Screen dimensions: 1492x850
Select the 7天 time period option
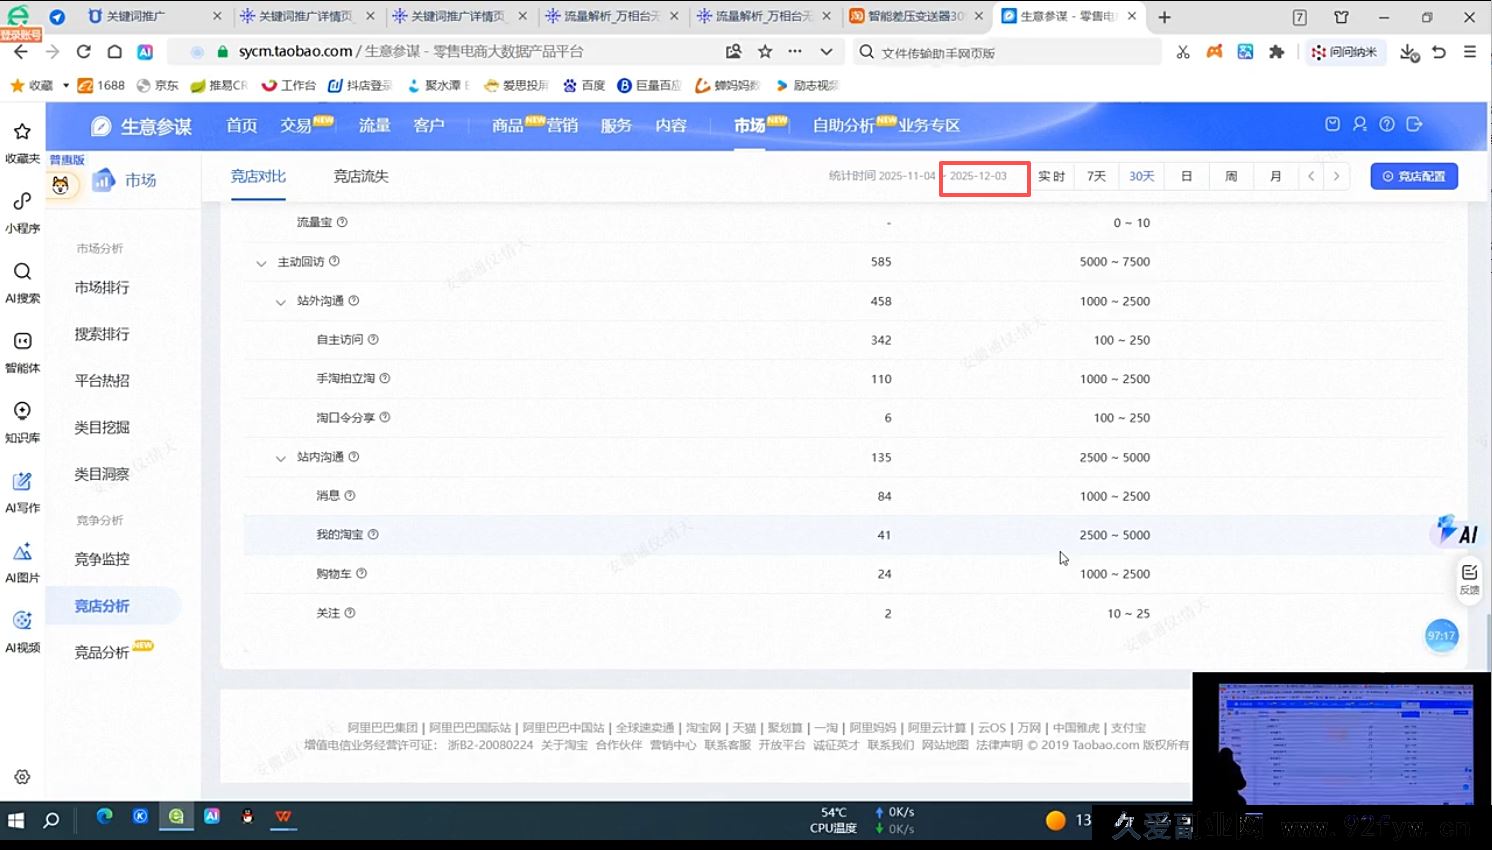point(1095,175)
